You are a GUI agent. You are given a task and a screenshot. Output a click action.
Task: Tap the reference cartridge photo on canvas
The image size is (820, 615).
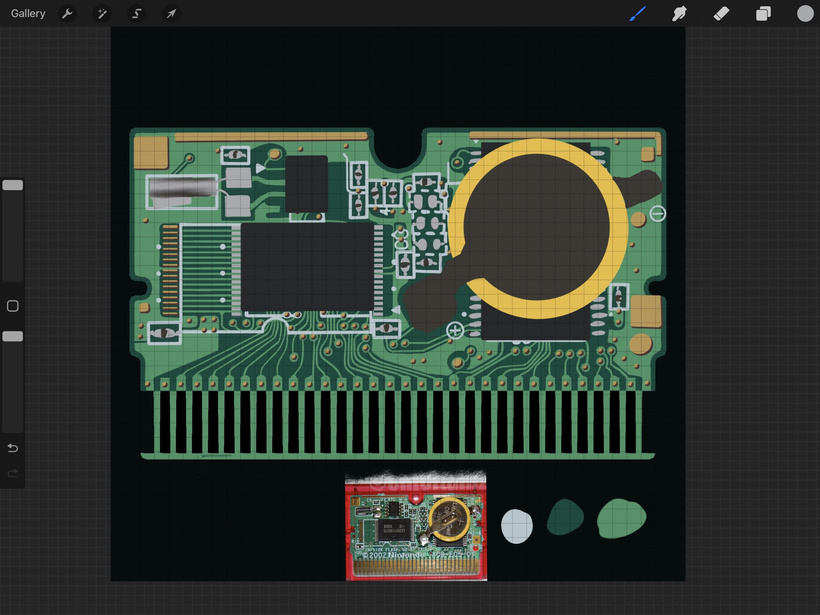coord(416,528)
